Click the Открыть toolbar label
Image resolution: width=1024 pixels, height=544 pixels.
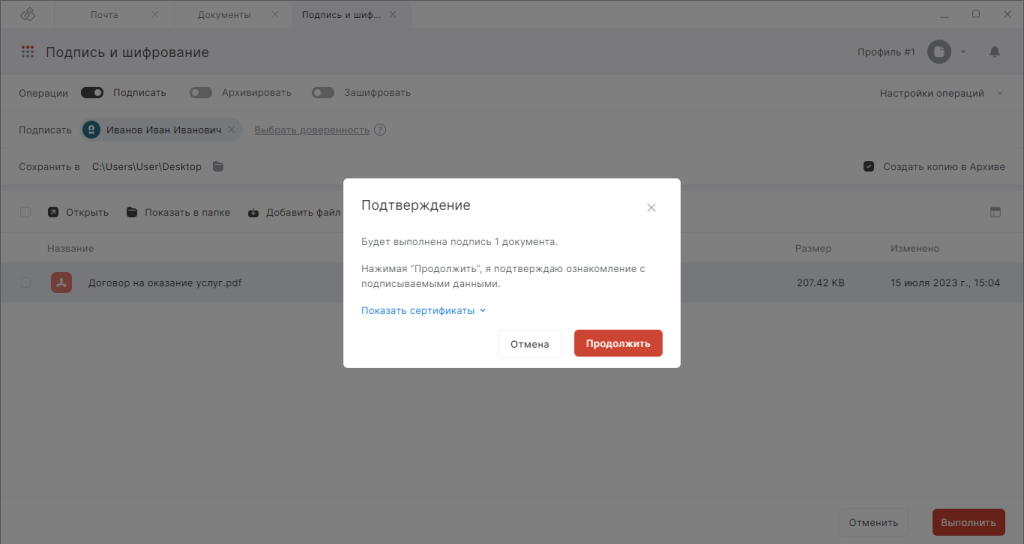87,212
